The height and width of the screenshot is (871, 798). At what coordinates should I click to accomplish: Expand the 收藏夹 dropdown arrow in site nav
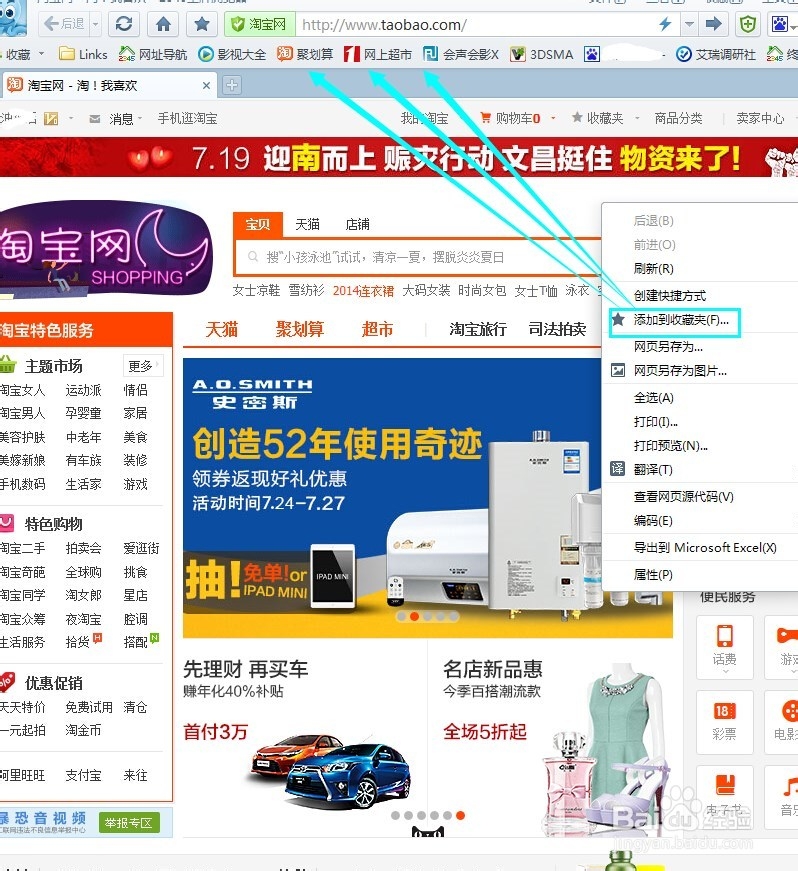click(637, 118)
